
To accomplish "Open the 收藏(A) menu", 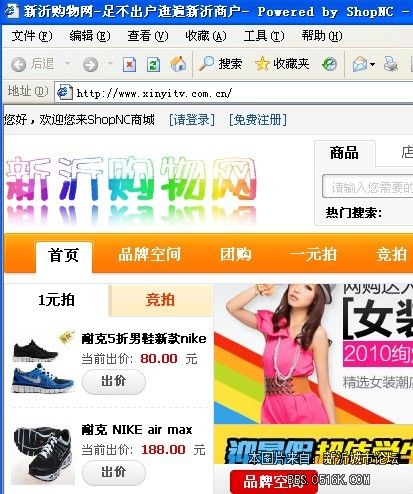I will [206, 35].
